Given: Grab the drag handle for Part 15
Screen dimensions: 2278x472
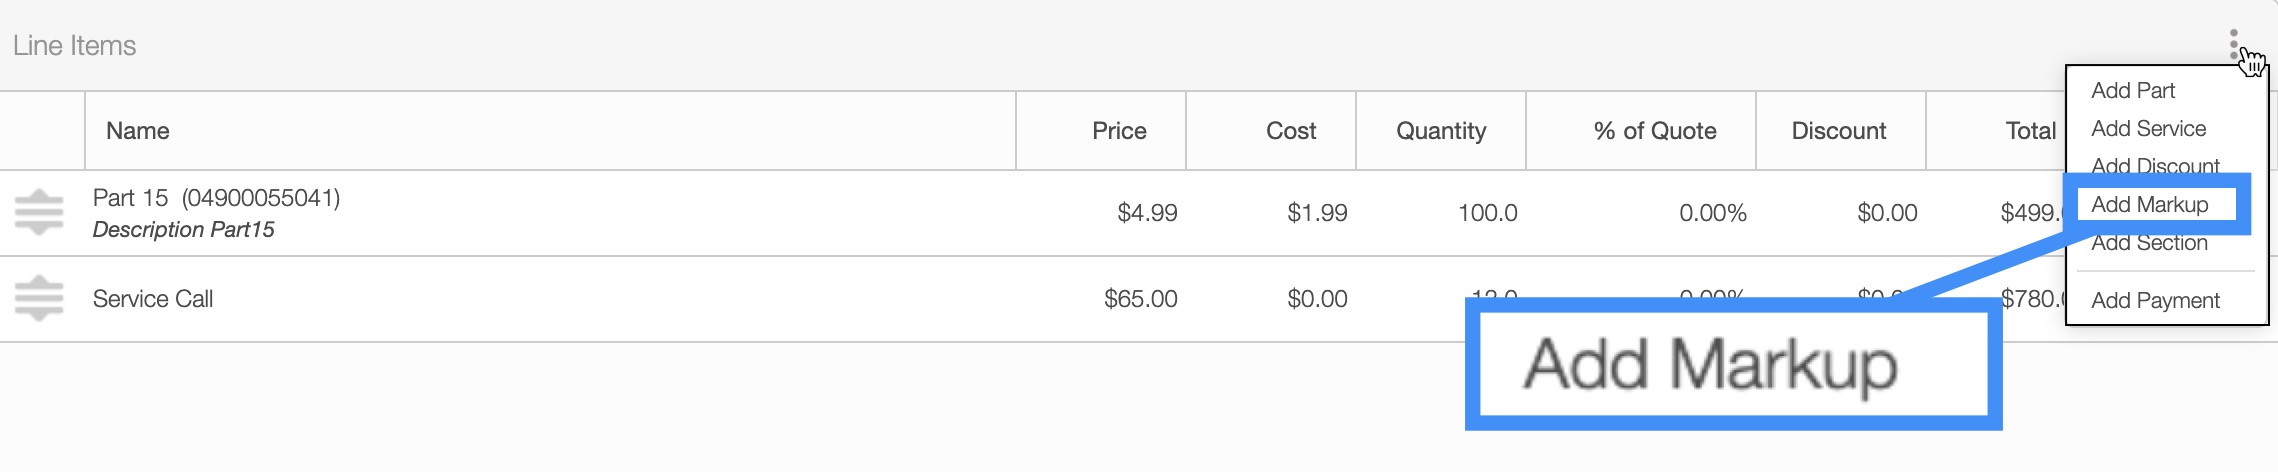Looking at the screenshot, I should 39,212.
